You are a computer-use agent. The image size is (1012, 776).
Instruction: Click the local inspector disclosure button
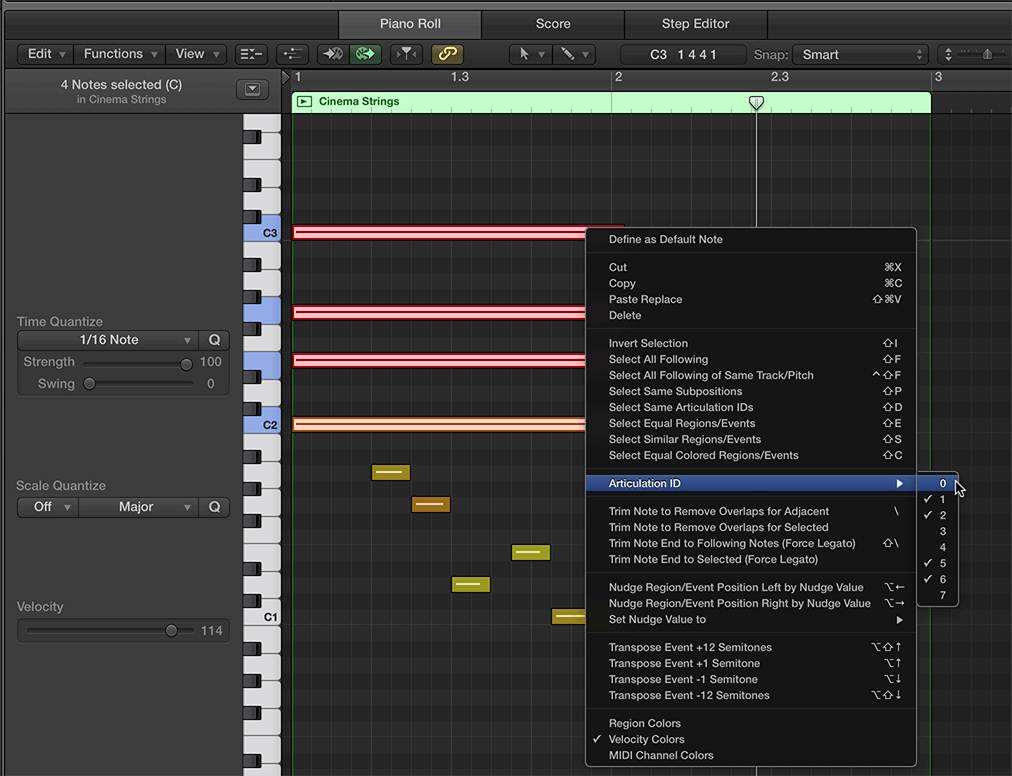pyautogui.click(x=252, y=89)
